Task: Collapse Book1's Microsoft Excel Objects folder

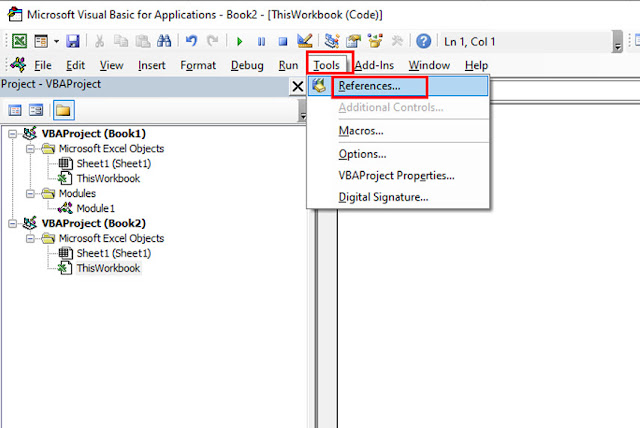Action: 30,149
